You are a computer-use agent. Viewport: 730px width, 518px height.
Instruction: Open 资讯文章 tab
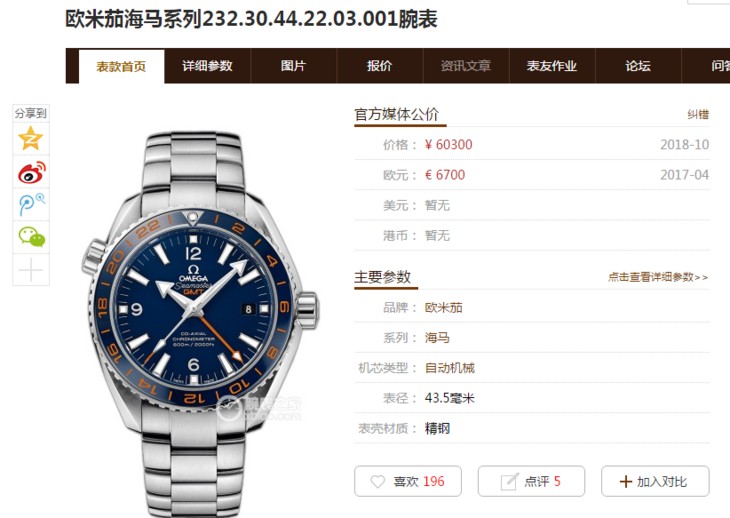(466, 66)
